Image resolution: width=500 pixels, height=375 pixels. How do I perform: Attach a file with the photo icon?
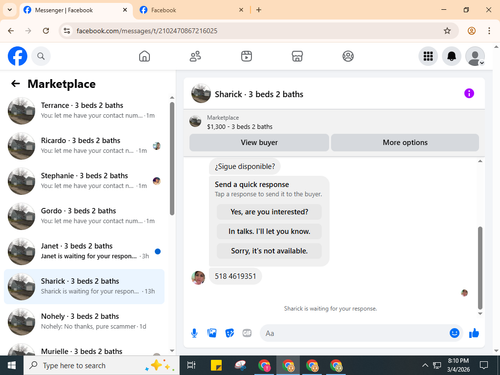(x=212, y=333)
